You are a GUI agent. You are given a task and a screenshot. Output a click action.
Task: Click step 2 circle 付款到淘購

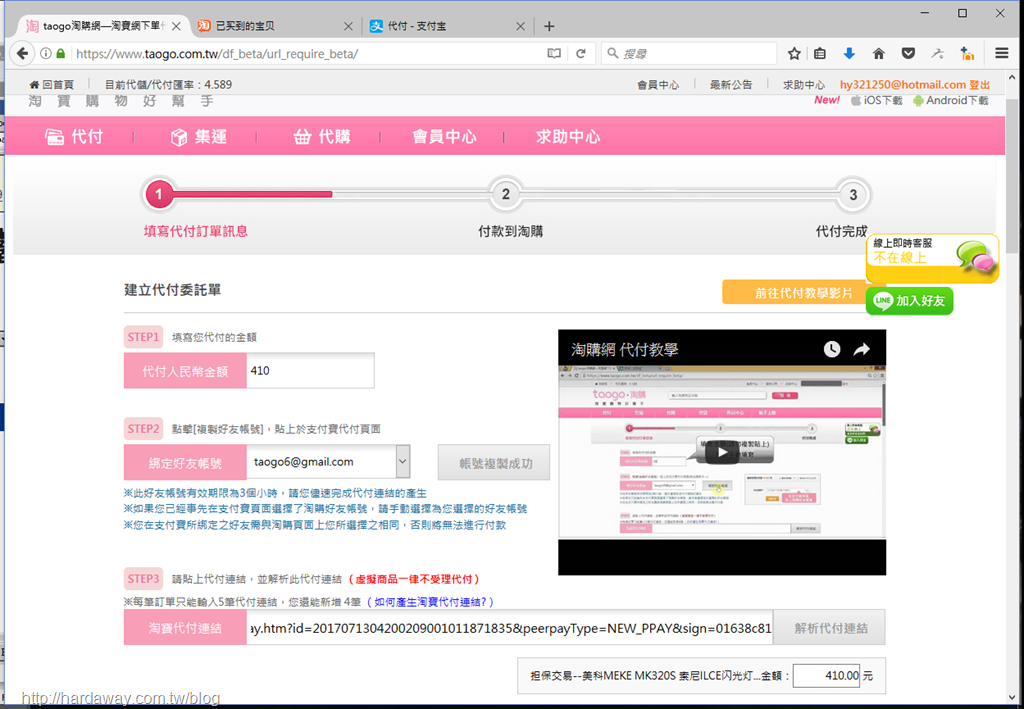pyautogui.click(x=505, y=194)
